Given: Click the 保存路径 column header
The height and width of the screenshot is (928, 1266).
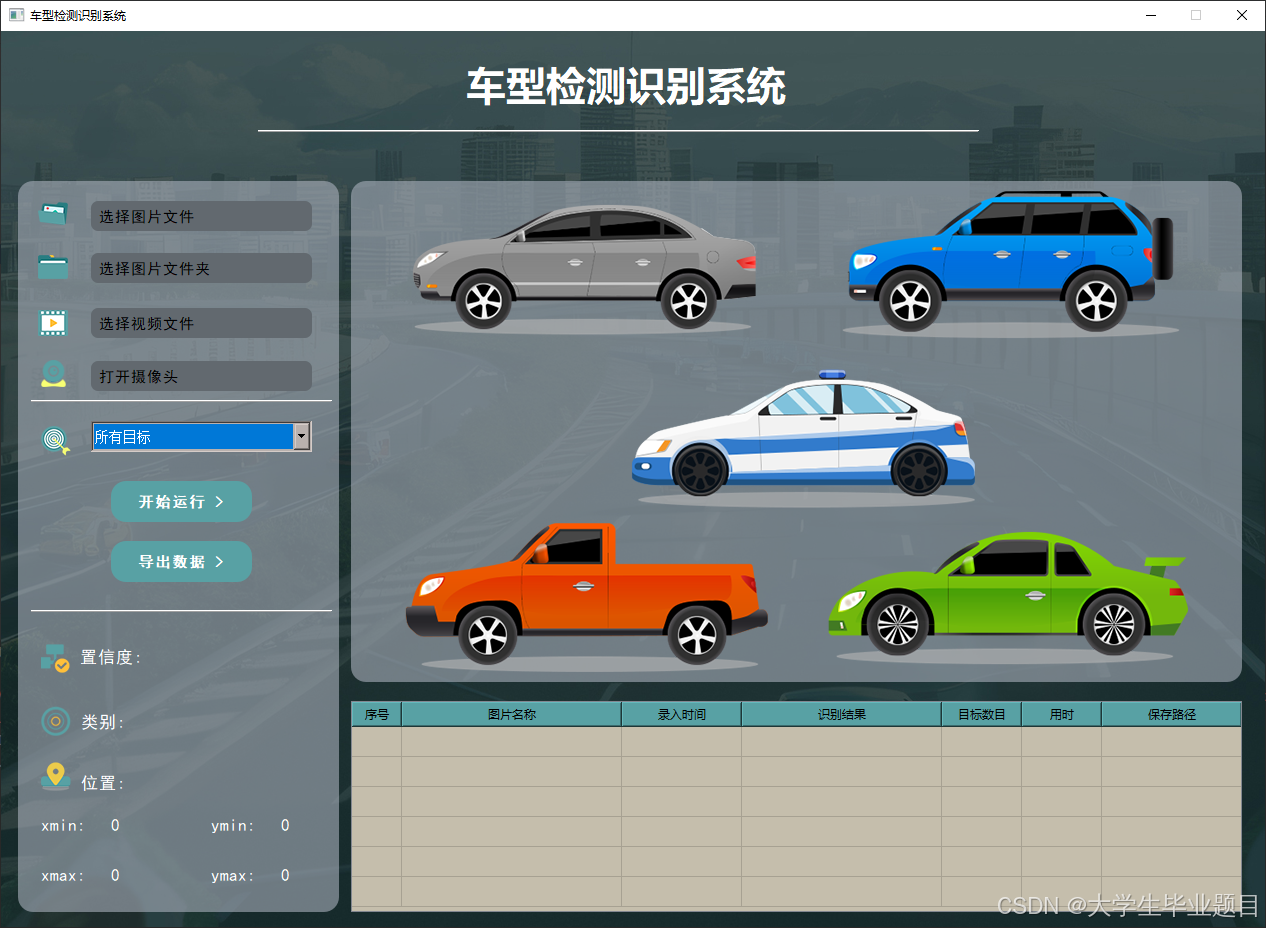Looking at the screenshot, I should coord(1172,714).
